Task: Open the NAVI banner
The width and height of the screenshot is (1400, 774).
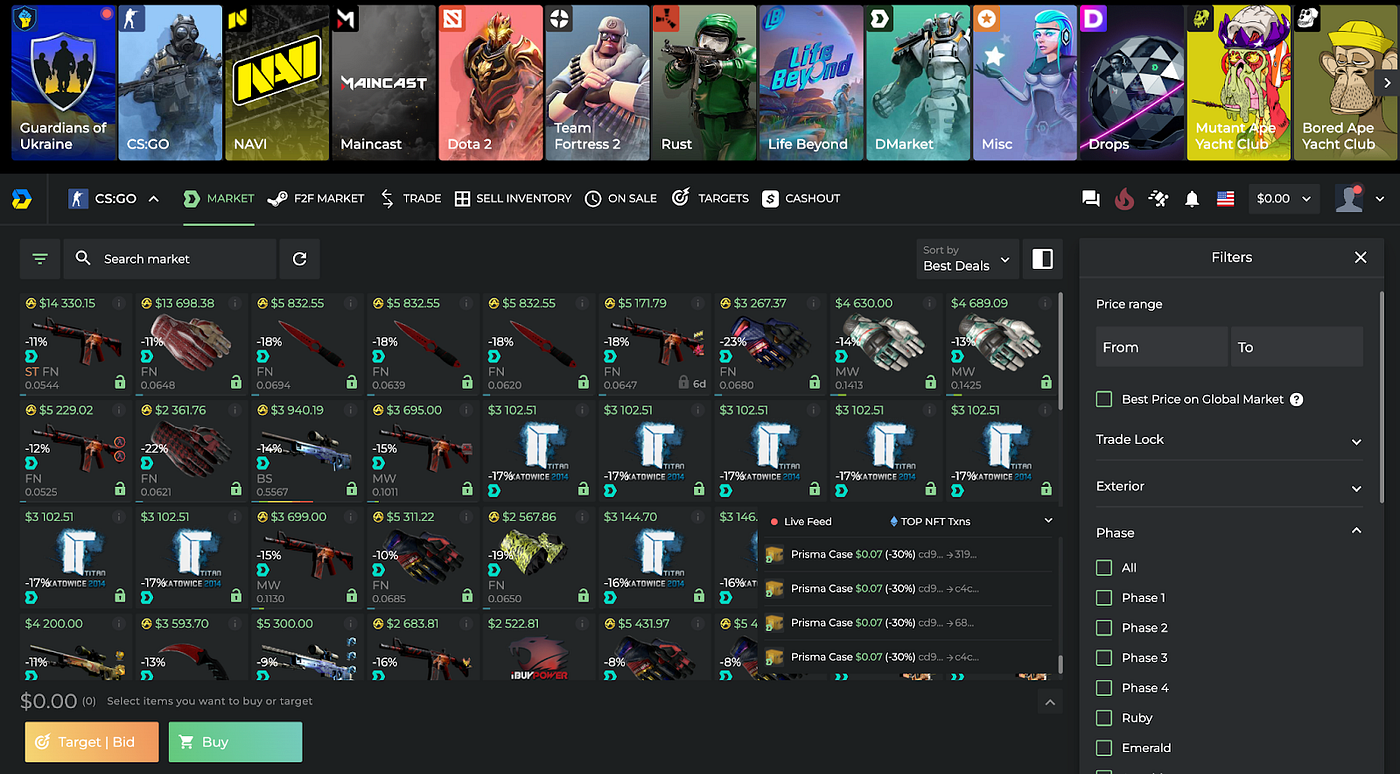Action: click(277, 82)
